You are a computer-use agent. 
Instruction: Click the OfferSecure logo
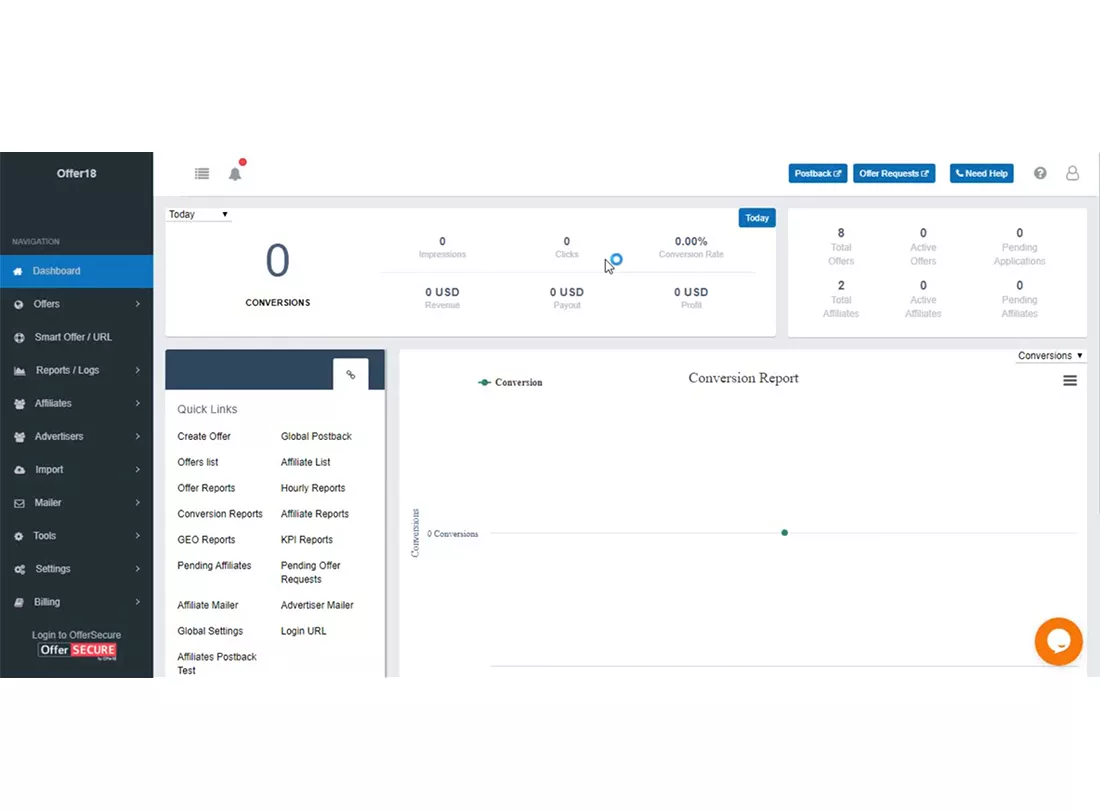click(x=77, y=650)
